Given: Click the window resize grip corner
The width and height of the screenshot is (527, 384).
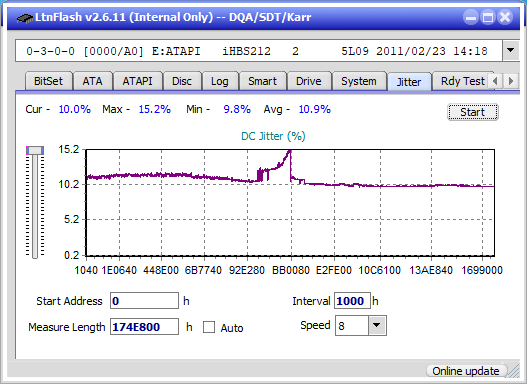Looking at the screenshot, I should coord(514,371).
